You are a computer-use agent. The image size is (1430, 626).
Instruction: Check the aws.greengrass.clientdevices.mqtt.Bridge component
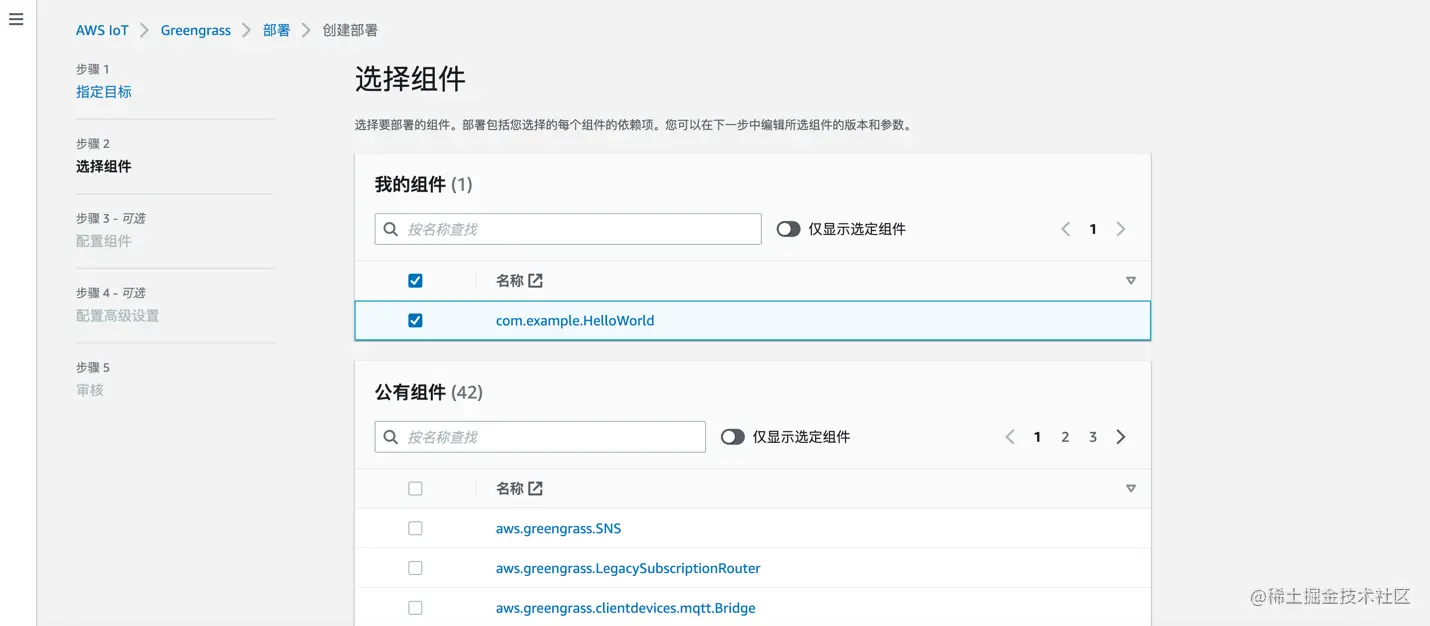click(x=415, y=608)
